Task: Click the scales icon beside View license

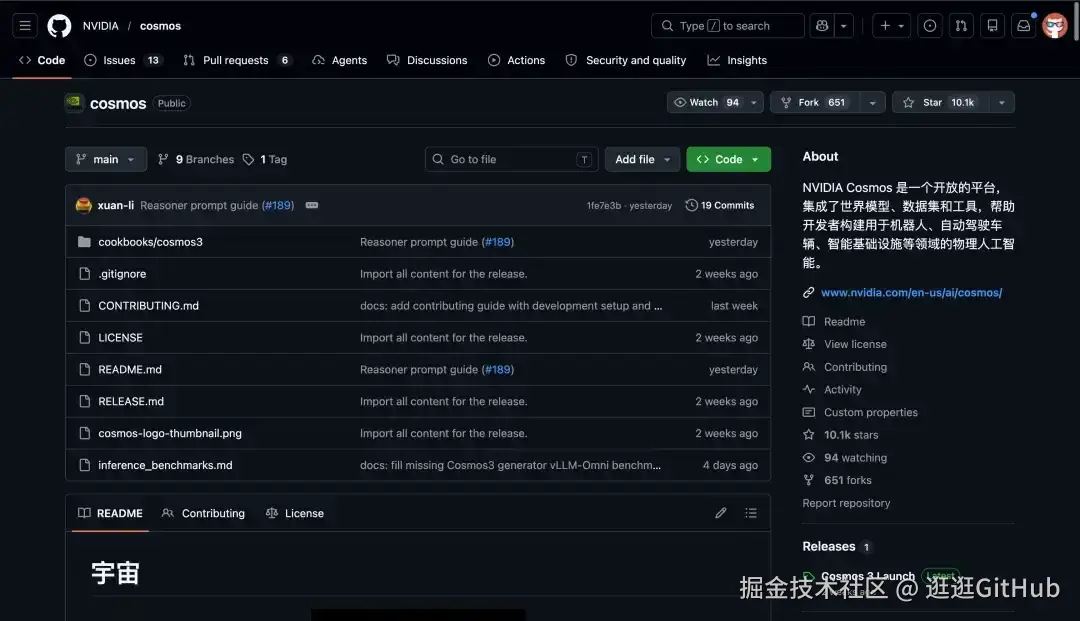Action: click(809, 344)
